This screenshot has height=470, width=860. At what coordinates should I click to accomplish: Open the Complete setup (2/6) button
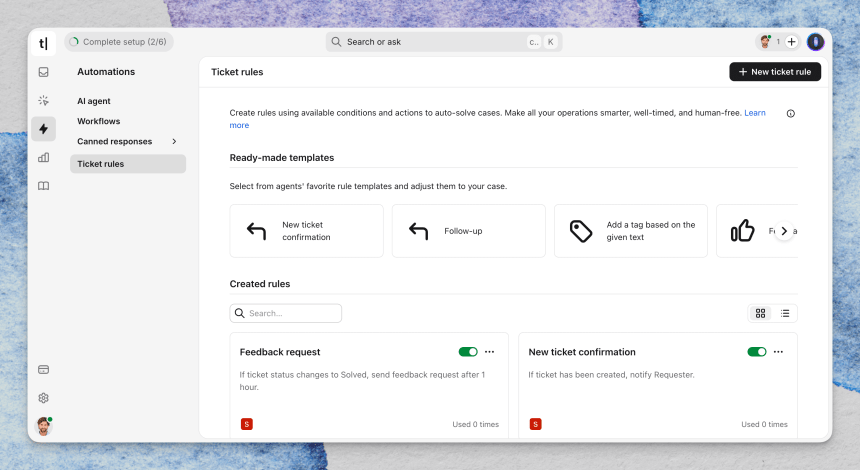click(x=119, y=42)
